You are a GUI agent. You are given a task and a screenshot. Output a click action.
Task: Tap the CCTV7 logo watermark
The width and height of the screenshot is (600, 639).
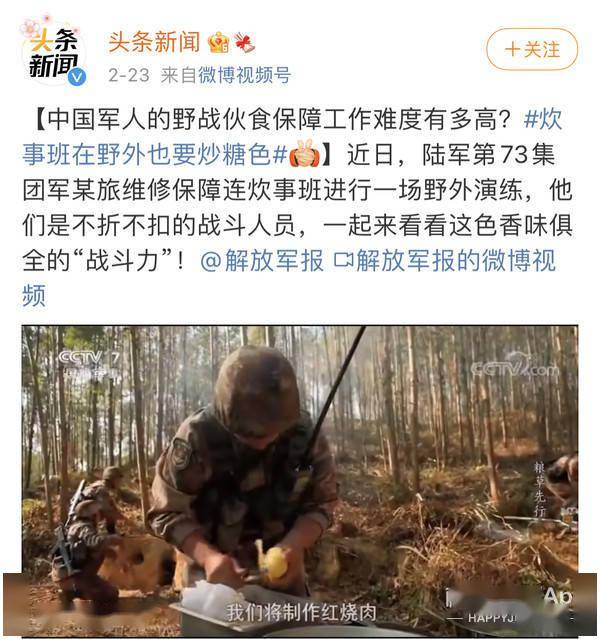[89, 366]
